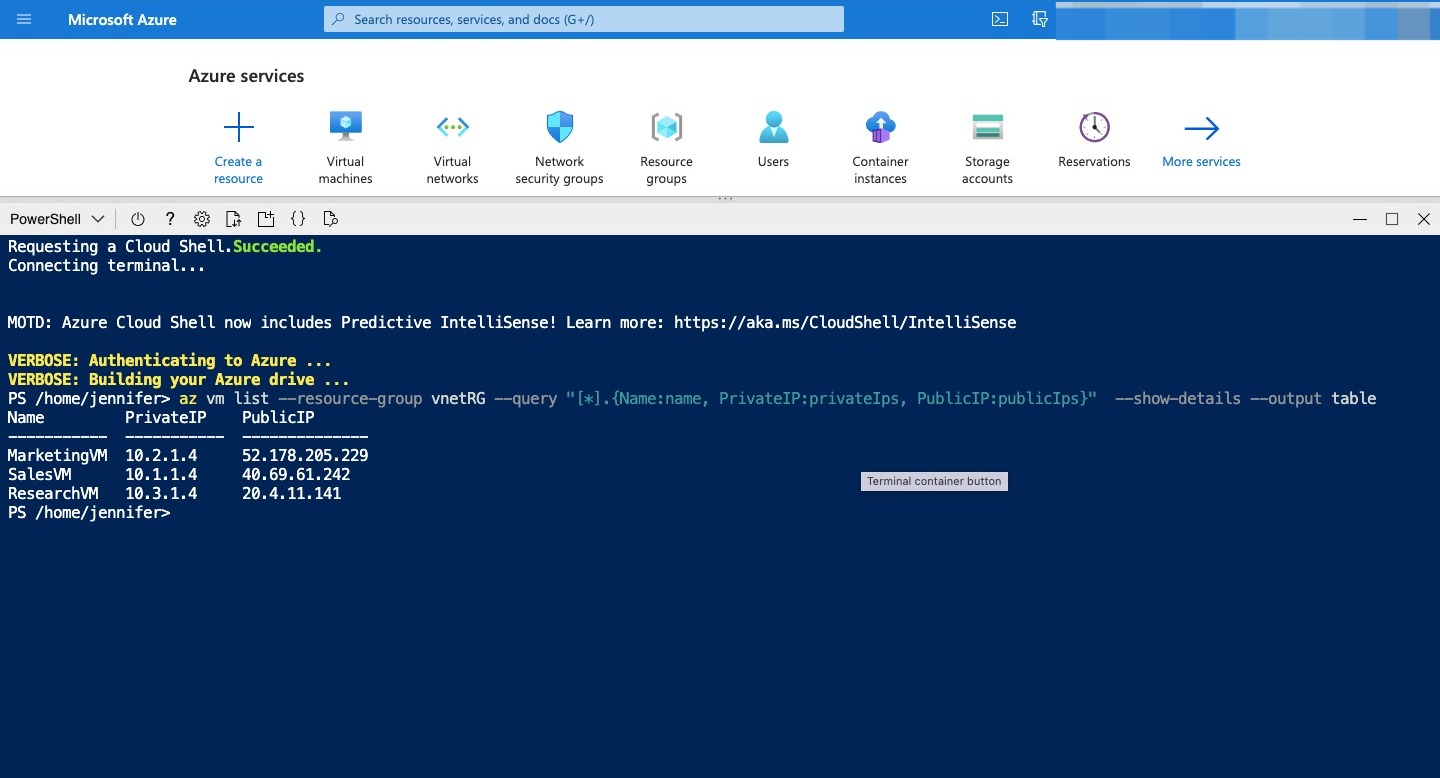Open the PowerShell shell type dropdown
This screenshot has height=778, width=1440.
pyautogui.click(x=57, y=219)
